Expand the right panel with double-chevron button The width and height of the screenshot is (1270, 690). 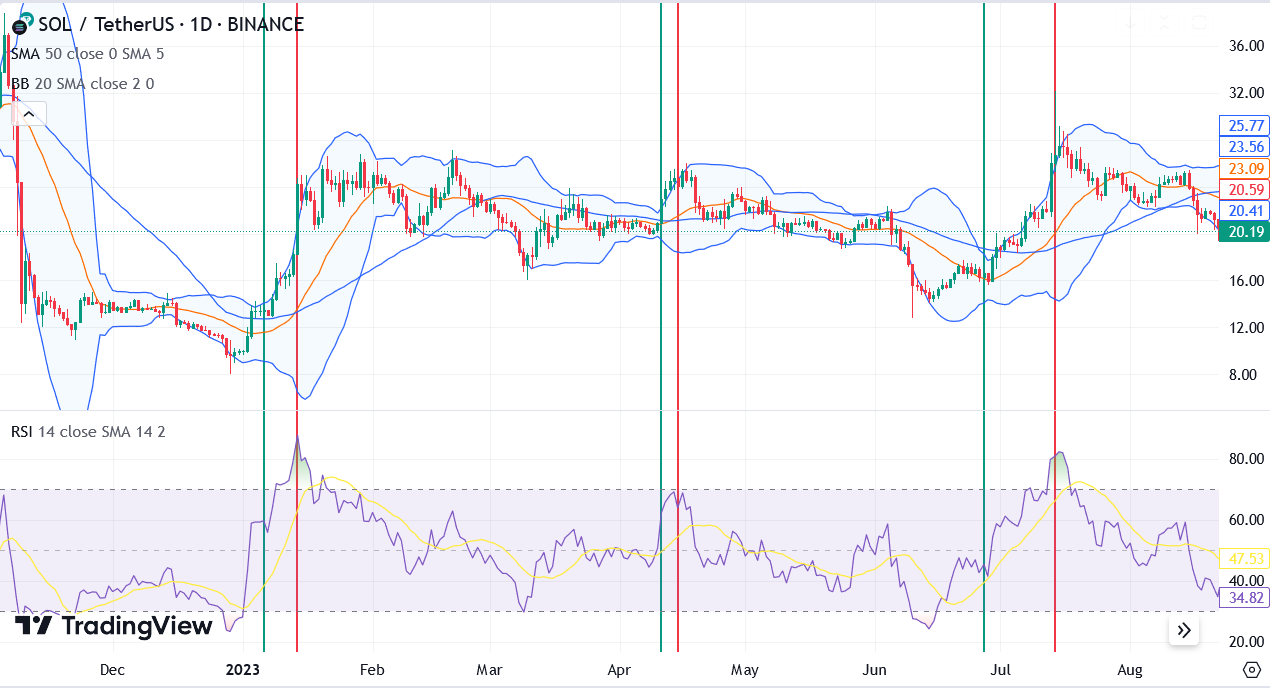(1183, 630)
